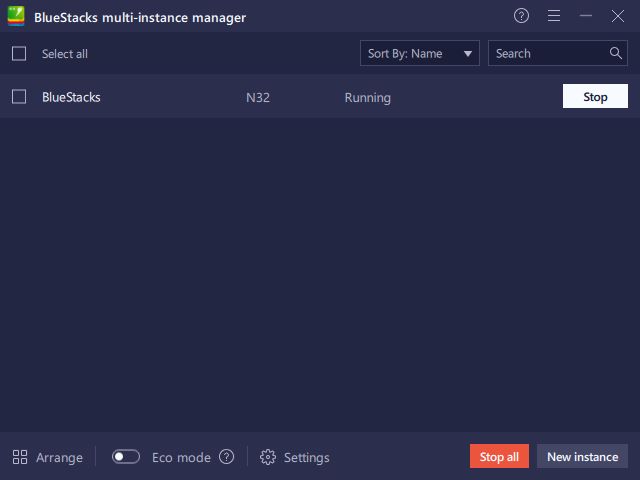Open Settings via the gear icon
This screenshot has width=640, height=480.
267,457
